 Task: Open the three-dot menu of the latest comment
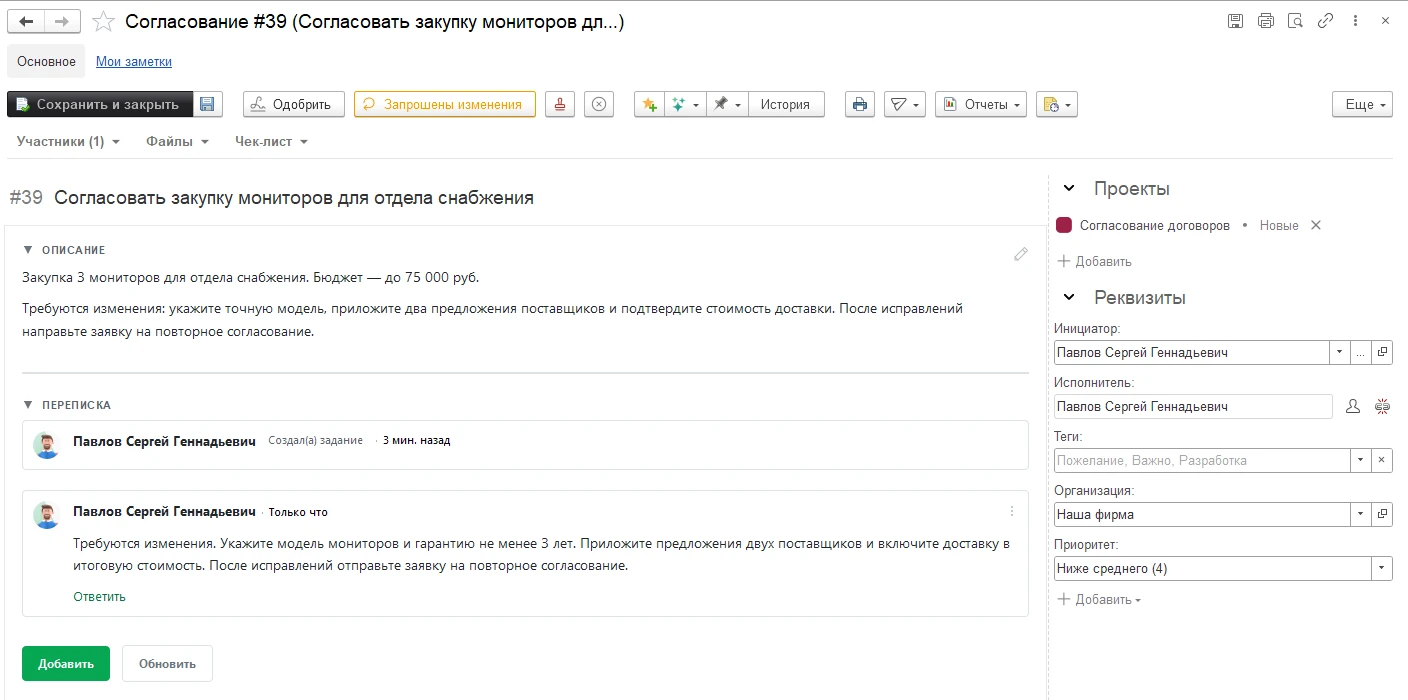tap(1012, 511)
